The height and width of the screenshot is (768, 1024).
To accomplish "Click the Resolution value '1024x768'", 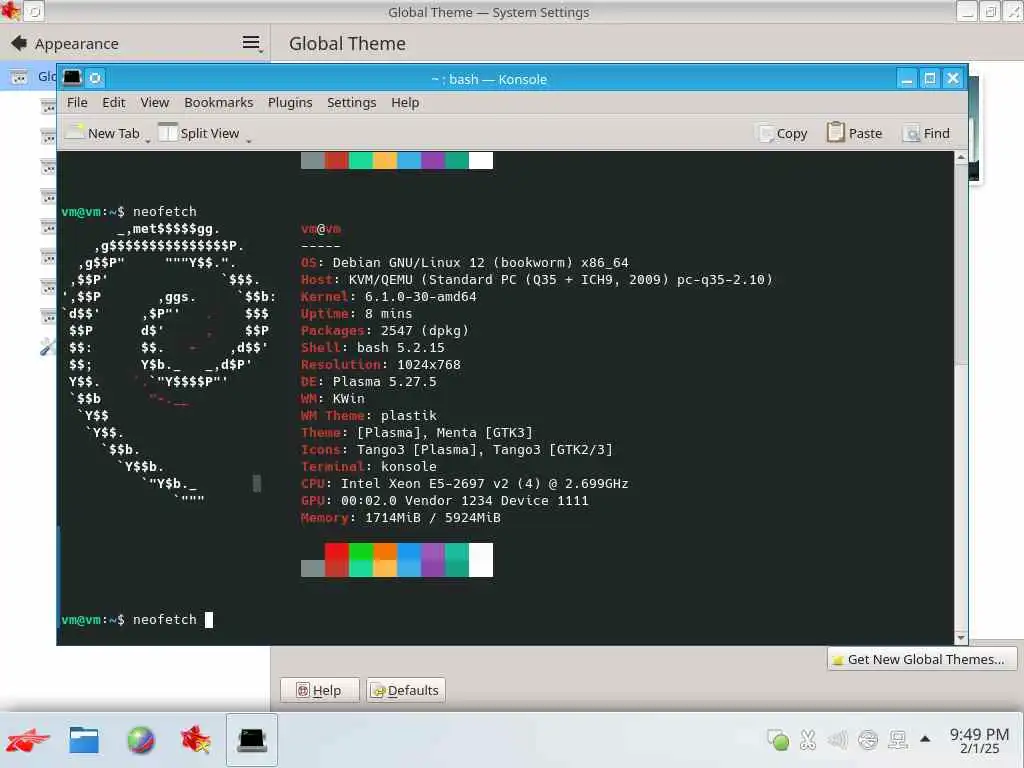I will [428, 364].
